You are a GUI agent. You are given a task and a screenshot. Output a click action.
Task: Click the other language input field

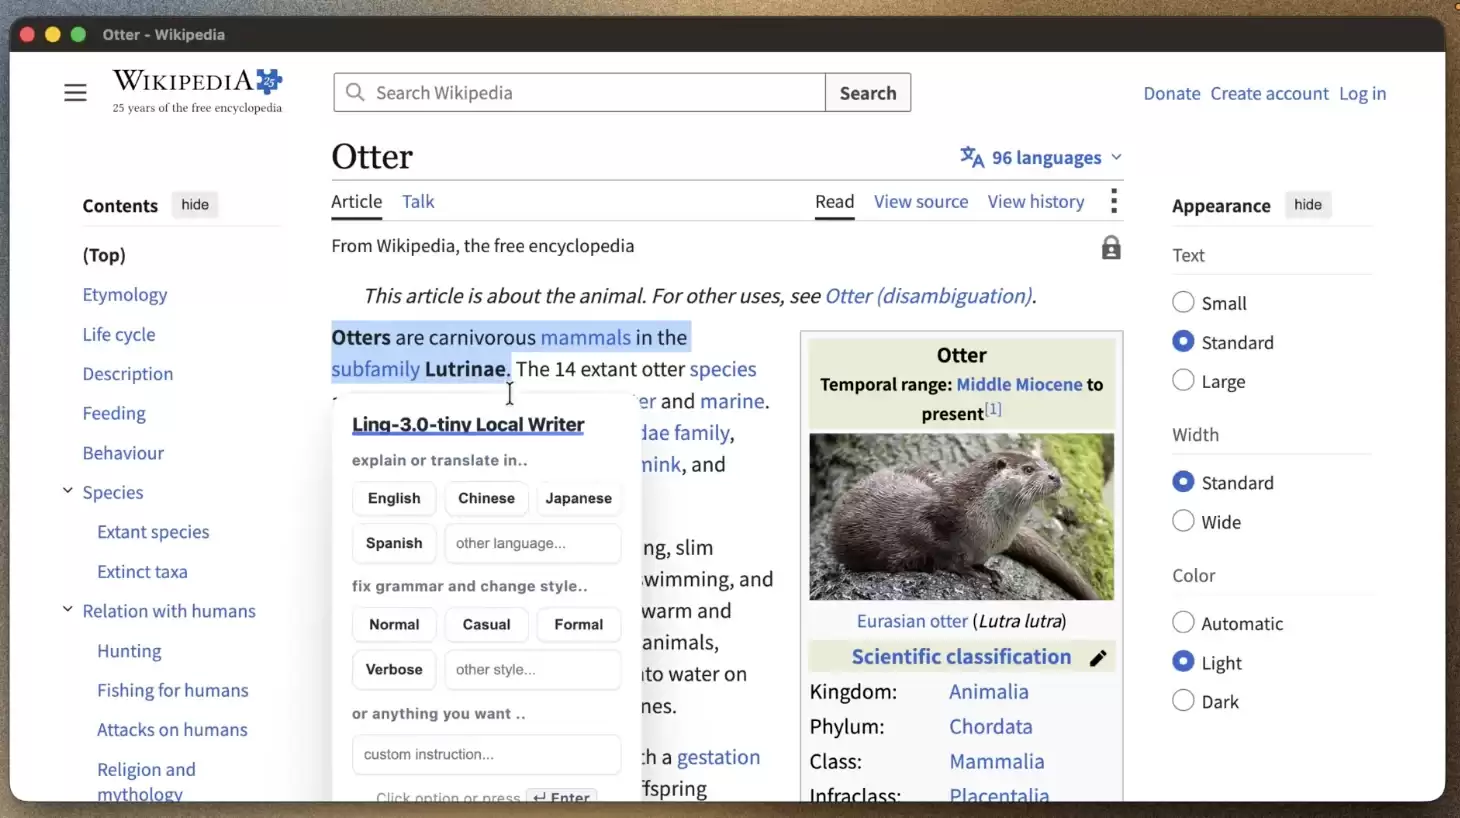point(533,543)
